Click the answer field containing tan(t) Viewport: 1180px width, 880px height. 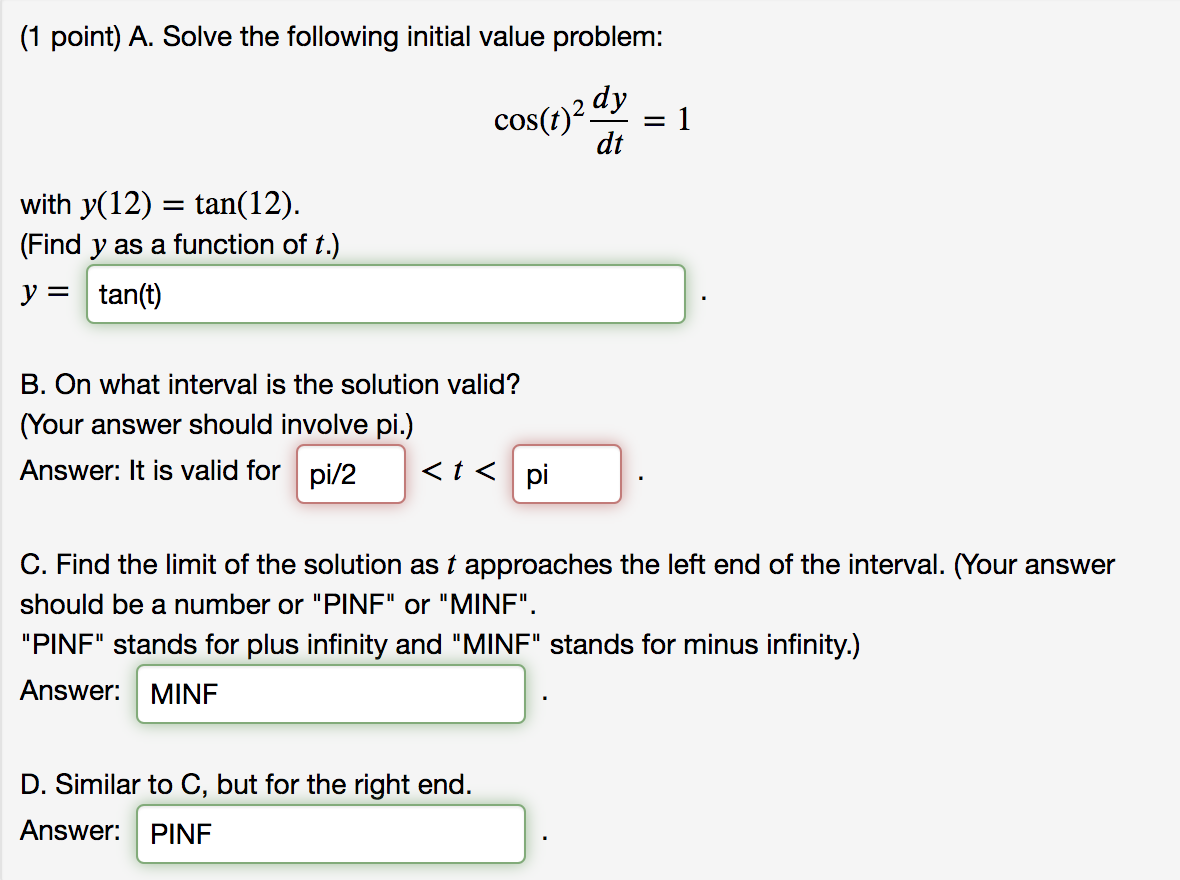[x=385, y=293]
